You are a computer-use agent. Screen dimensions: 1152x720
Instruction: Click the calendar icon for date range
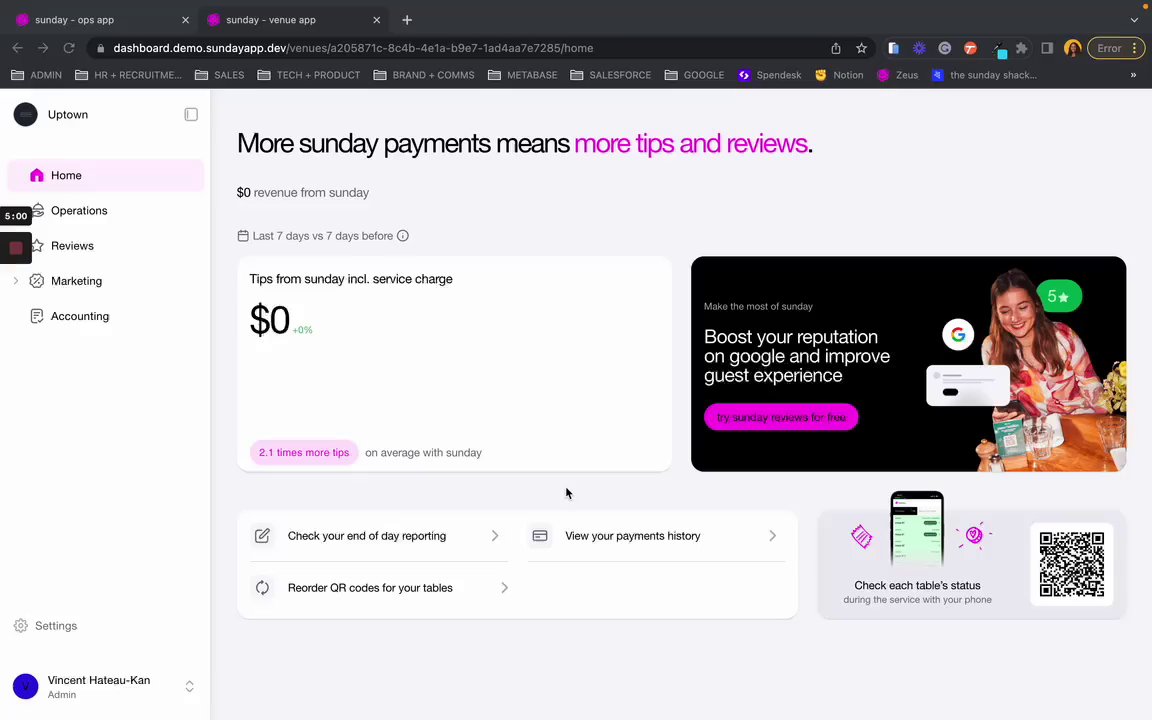click(243, 236)
